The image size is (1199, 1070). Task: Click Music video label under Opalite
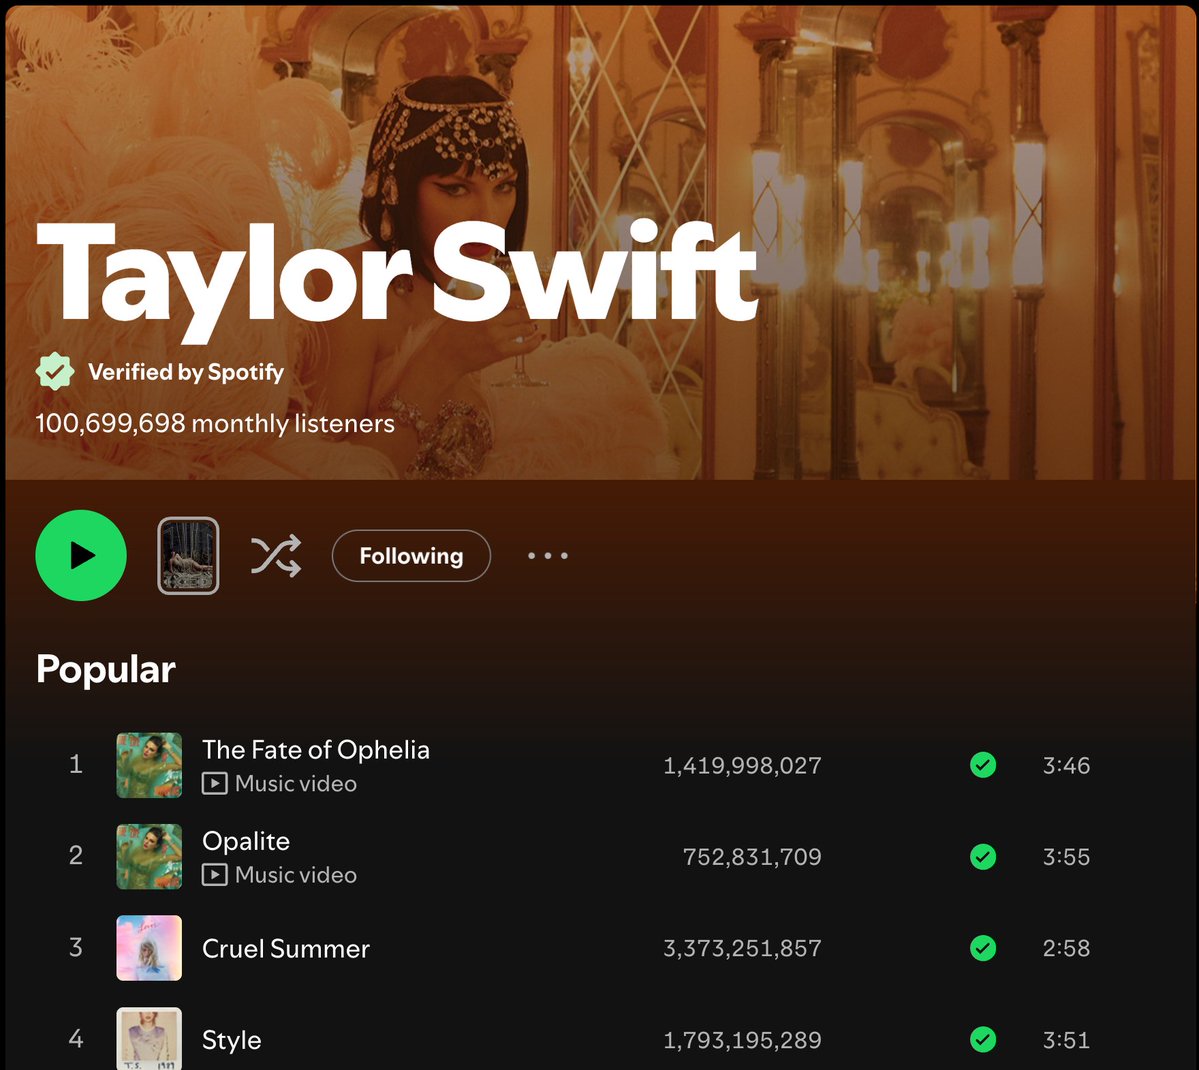[296, 875]
